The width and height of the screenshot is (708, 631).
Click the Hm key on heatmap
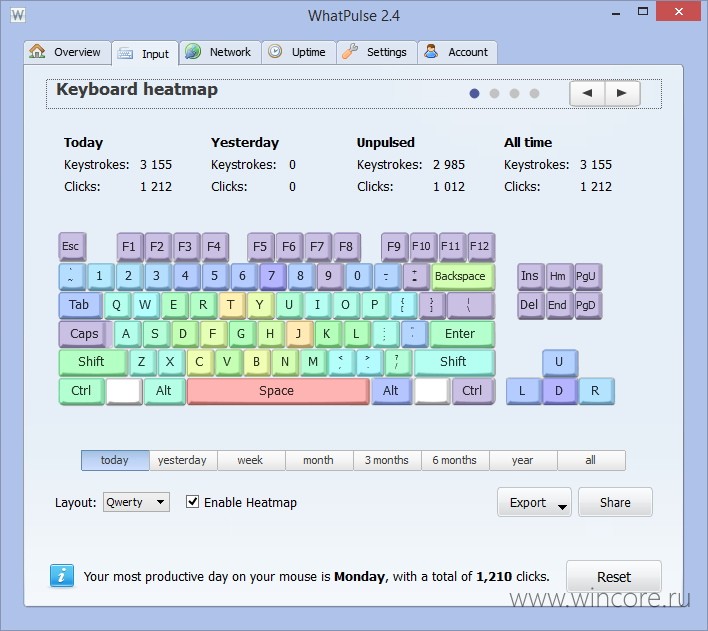(559, 276)
